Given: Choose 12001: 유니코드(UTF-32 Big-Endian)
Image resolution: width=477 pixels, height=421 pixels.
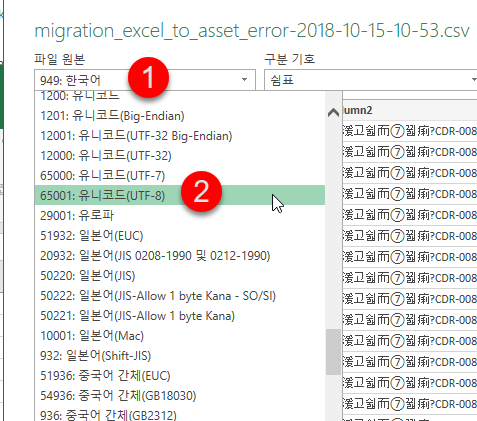Looking at the screenshot, I should point(180,136).
